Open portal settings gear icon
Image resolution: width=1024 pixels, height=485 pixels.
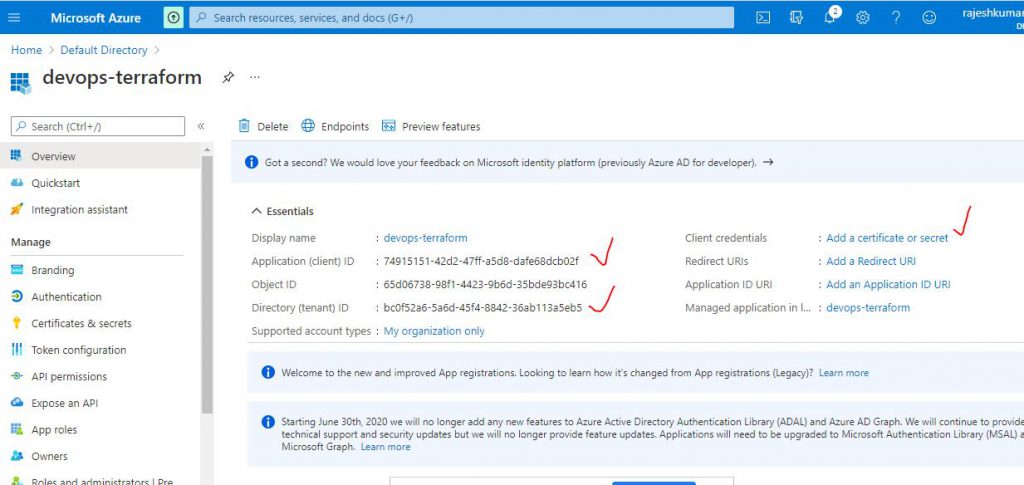[x=863, y=18]
